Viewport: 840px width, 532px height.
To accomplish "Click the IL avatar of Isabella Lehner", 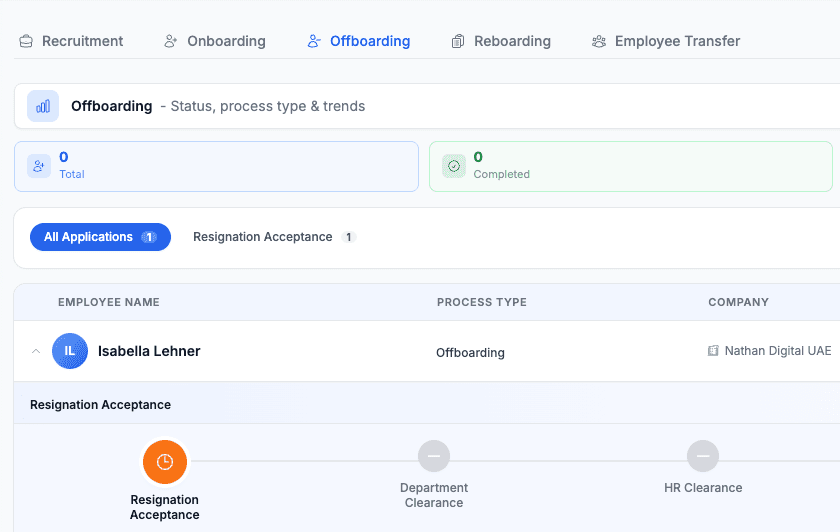I will pyautogui.click(x=70, y=351).
